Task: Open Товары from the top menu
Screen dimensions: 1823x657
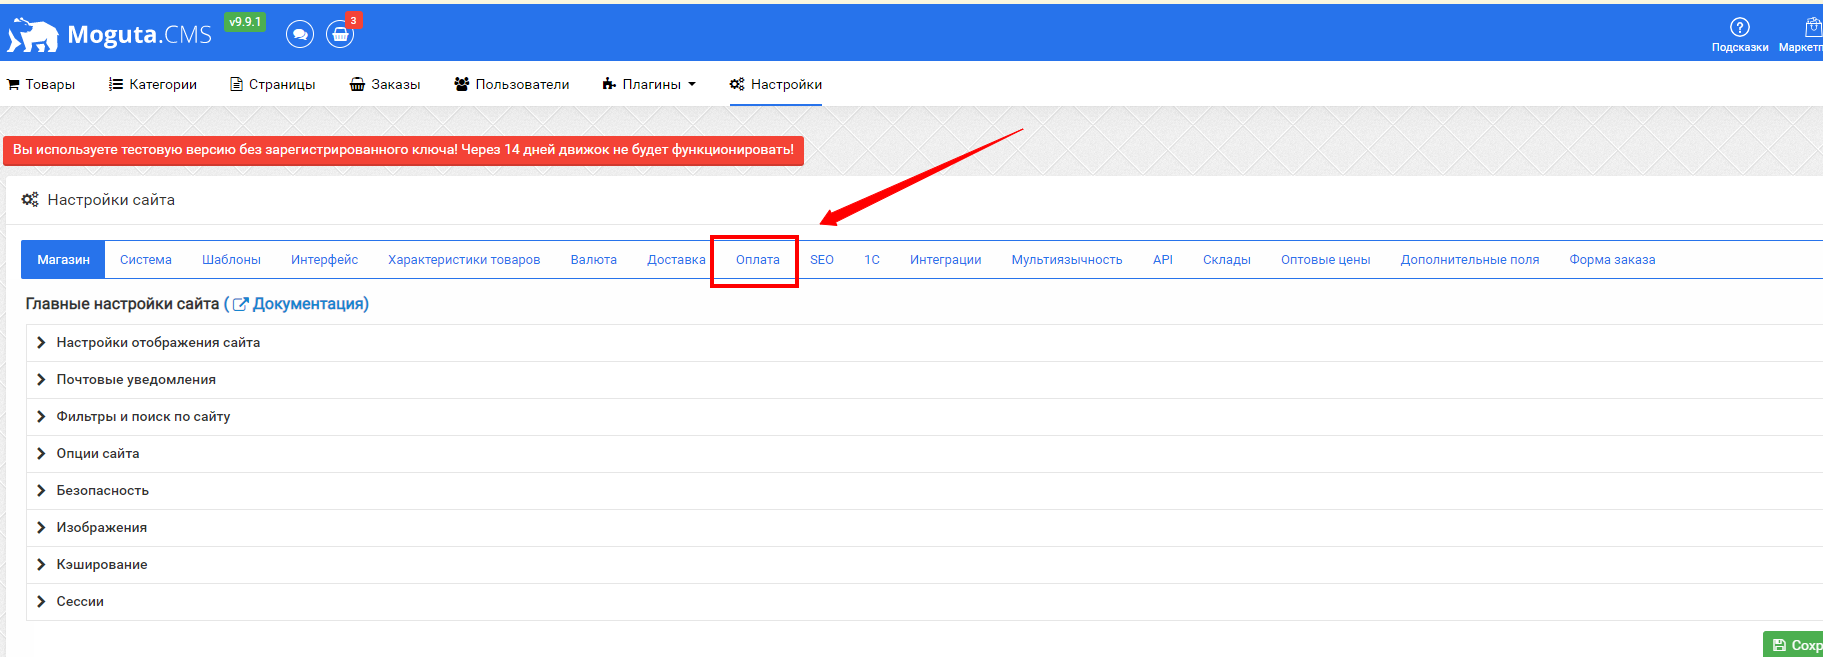Action: [41, 84]
